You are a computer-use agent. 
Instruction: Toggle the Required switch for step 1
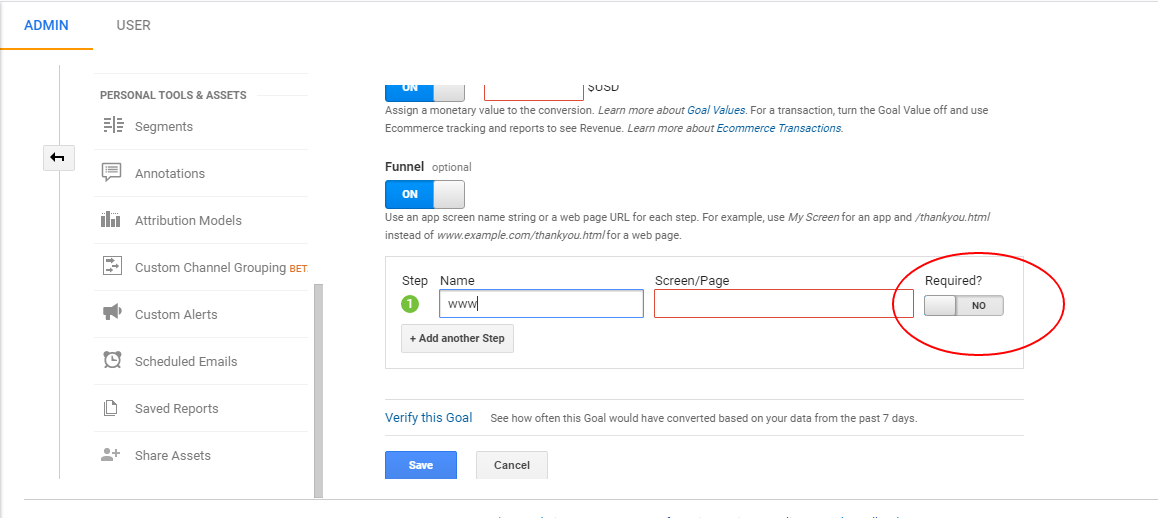click(963, 306)
